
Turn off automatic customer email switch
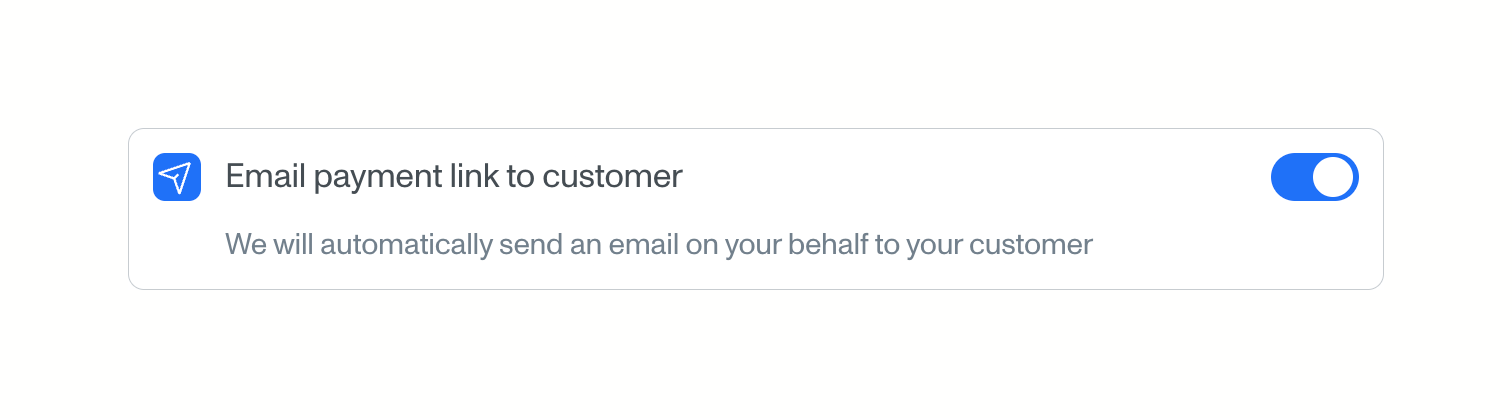(1314, 177)
